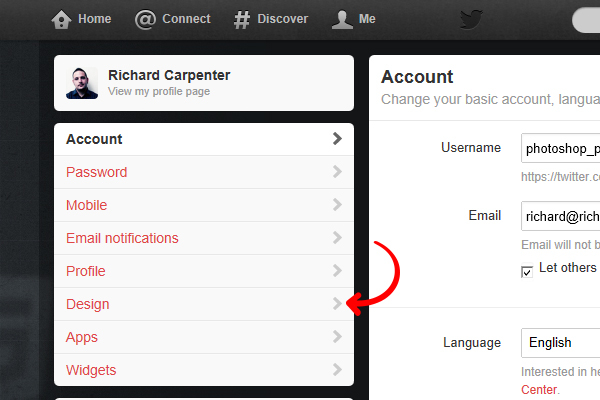600x400 pixels.
Task: Open the Mobile settings section
Action: point(204,205)
